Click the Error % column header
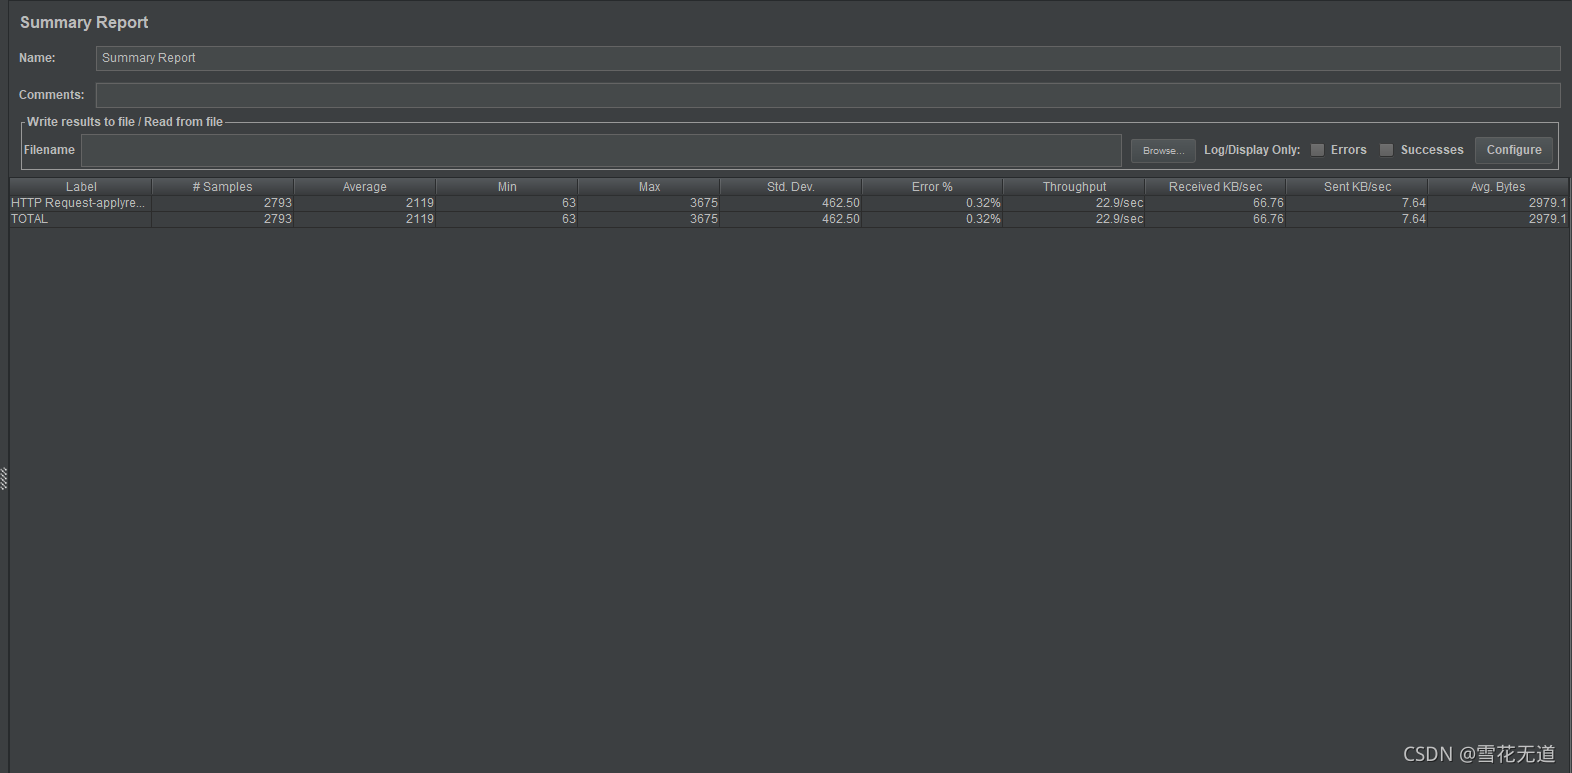 tap(932, 187)
